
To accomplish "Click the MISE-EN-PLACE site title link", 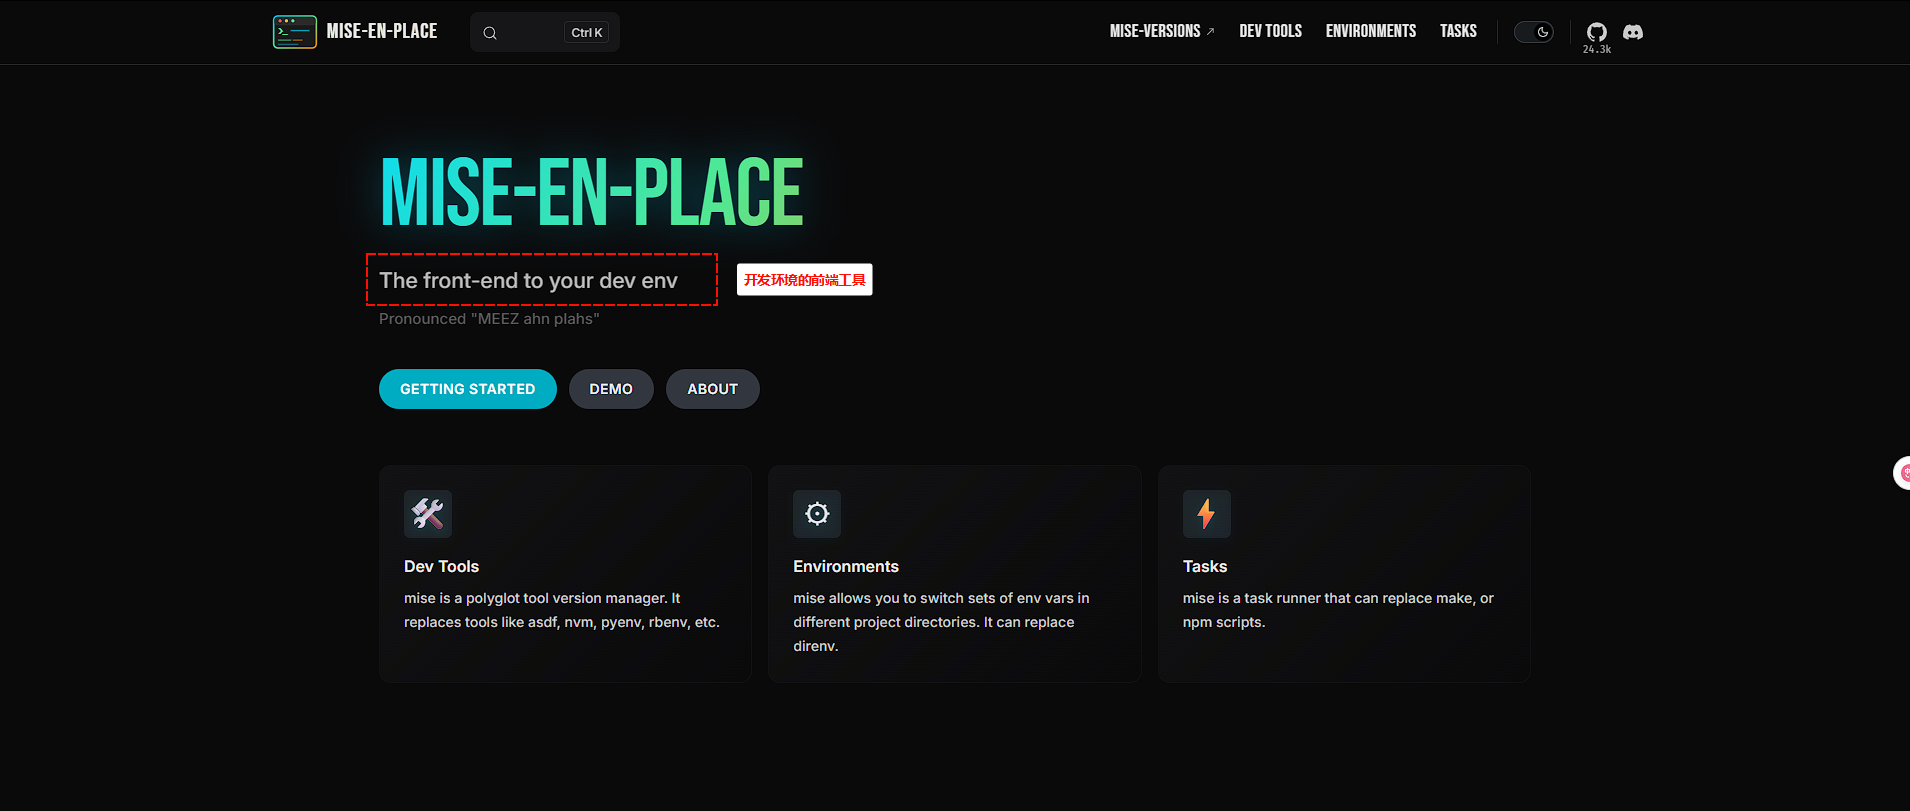I will point(381,32).
